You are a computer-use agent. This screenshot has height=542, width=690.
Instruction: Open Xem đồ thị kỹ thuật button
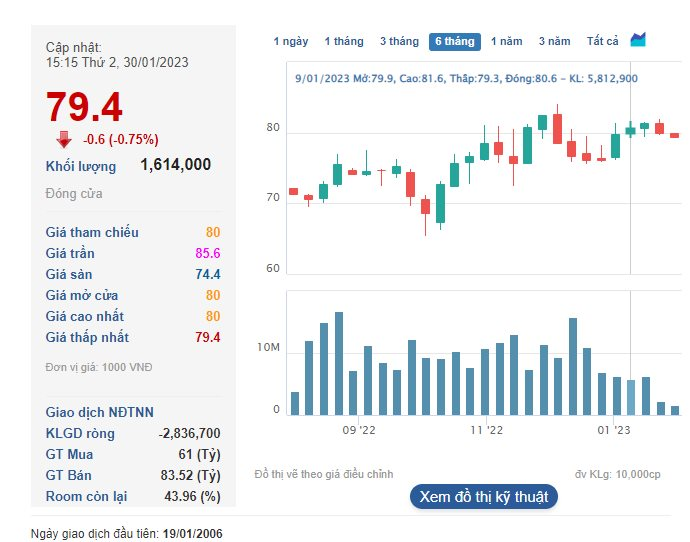click(x=484, y=497)
